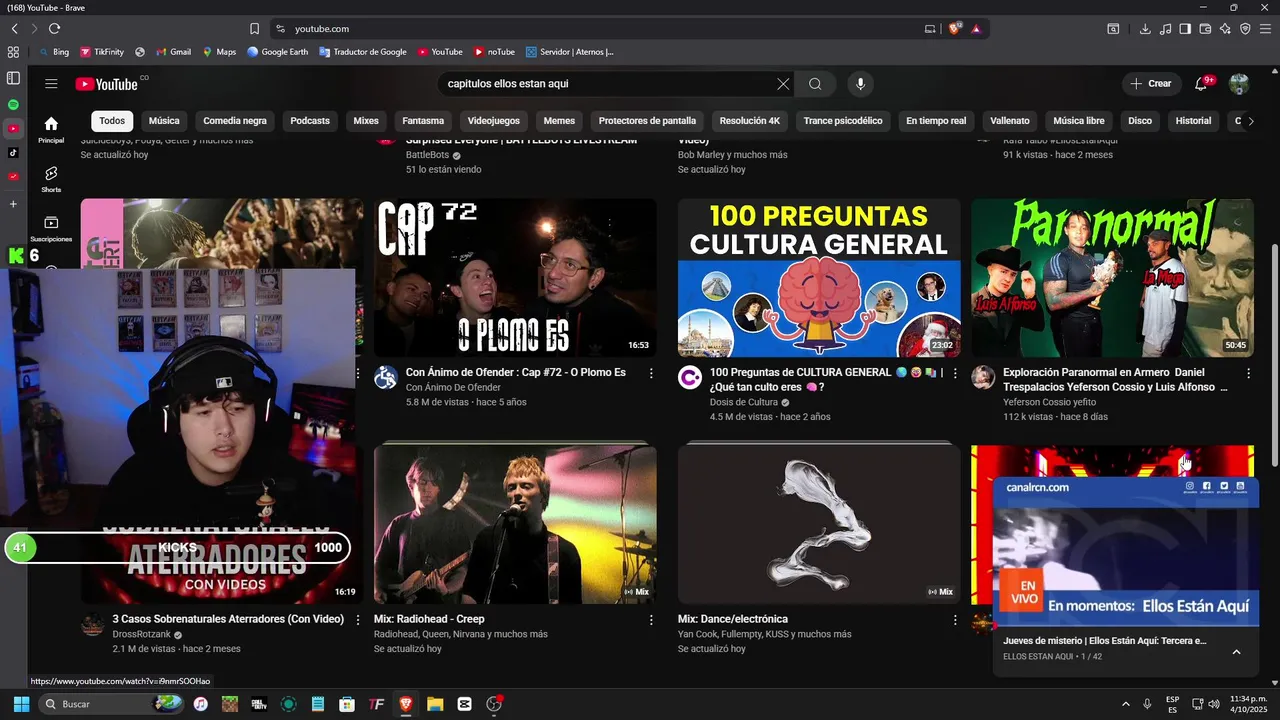The height and width of the screenshot is (720, 1280).
Task: Click Windows taskbar Buscar search box
Action: coord(110,704)
